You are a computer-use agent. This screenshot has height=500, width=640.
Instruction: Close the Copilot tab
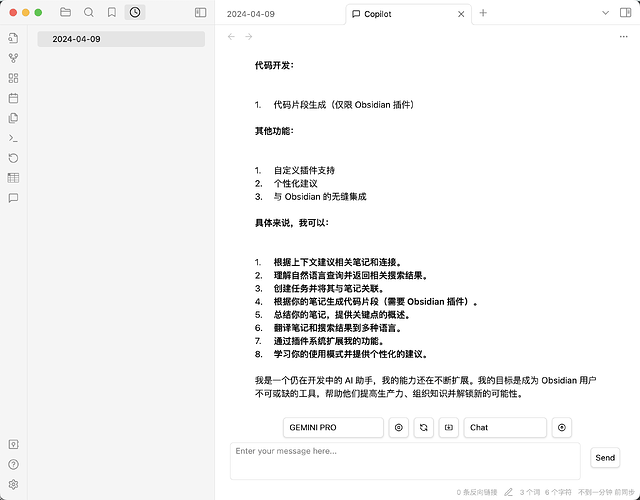[461, 14]
